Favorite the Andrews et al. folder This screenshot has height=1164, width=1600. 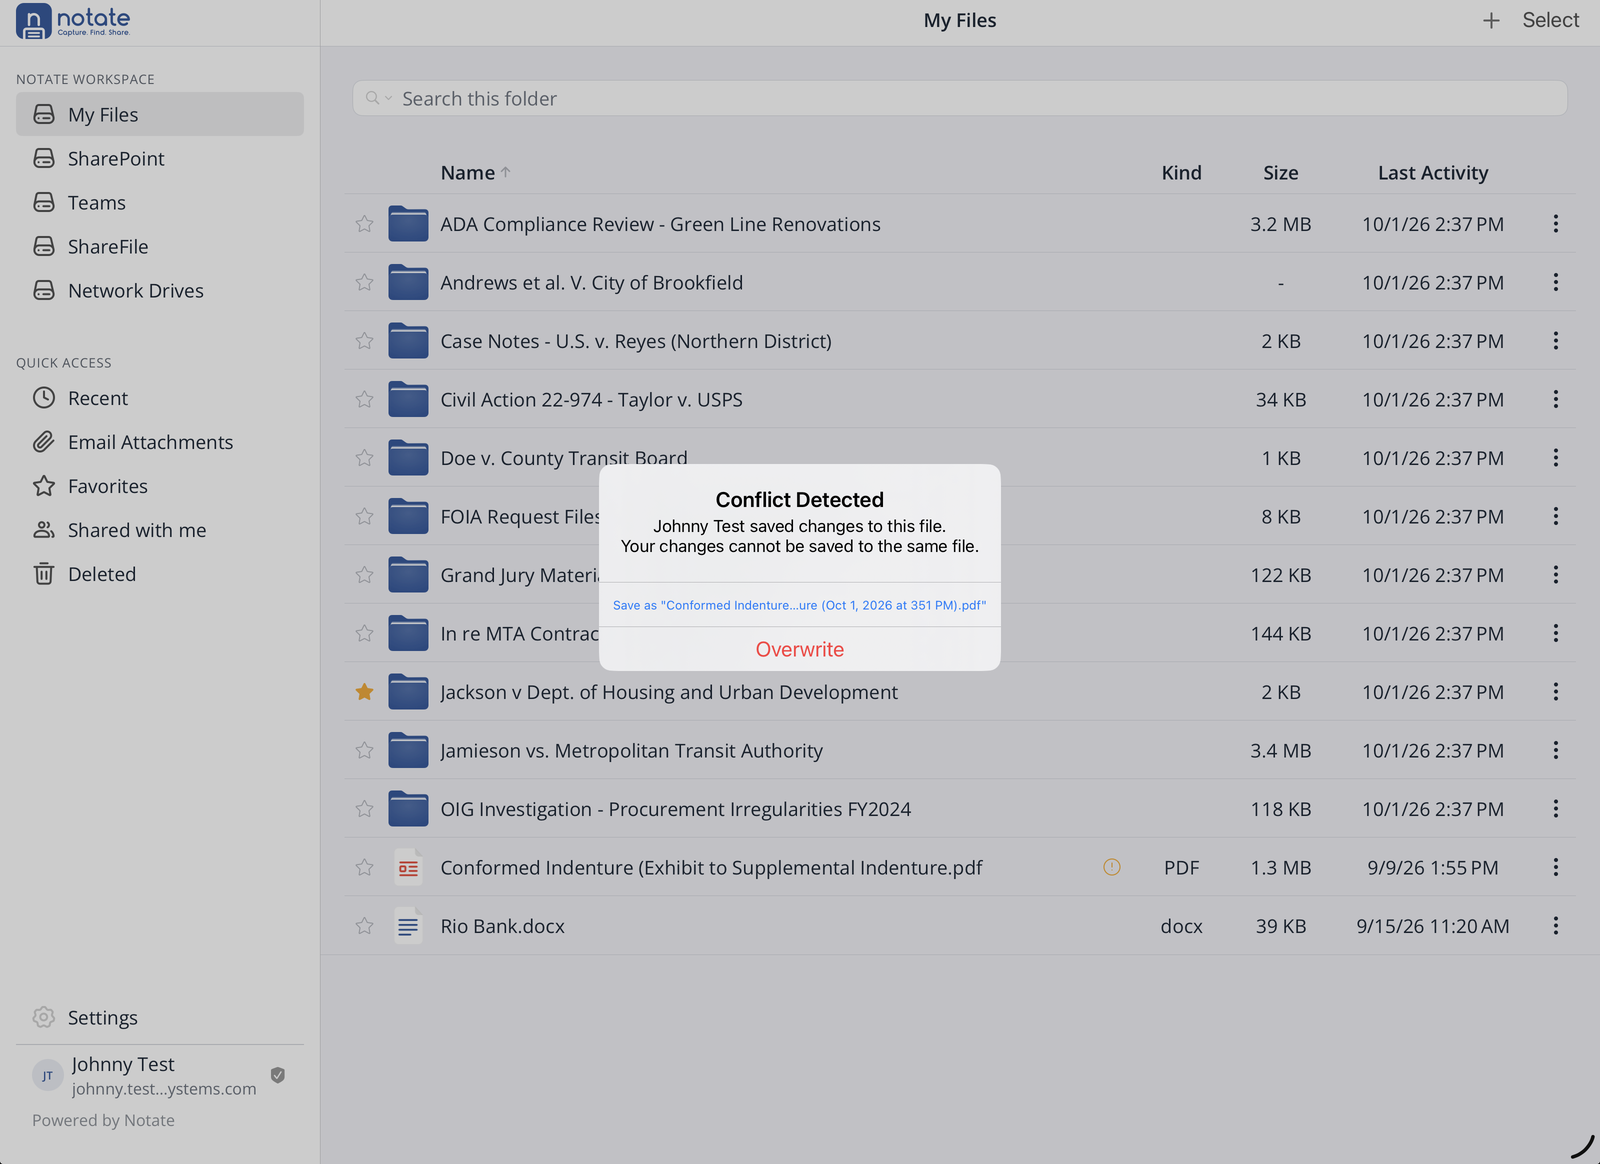[364, 282]
